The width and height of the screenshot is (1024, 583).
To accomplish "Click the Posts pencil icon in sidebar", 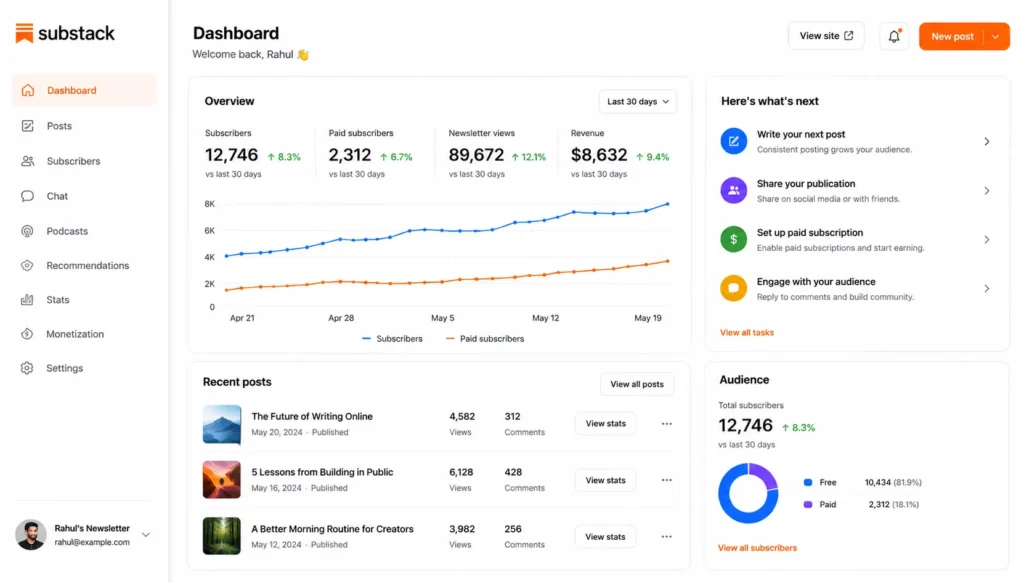I will [x=27, y=125].
